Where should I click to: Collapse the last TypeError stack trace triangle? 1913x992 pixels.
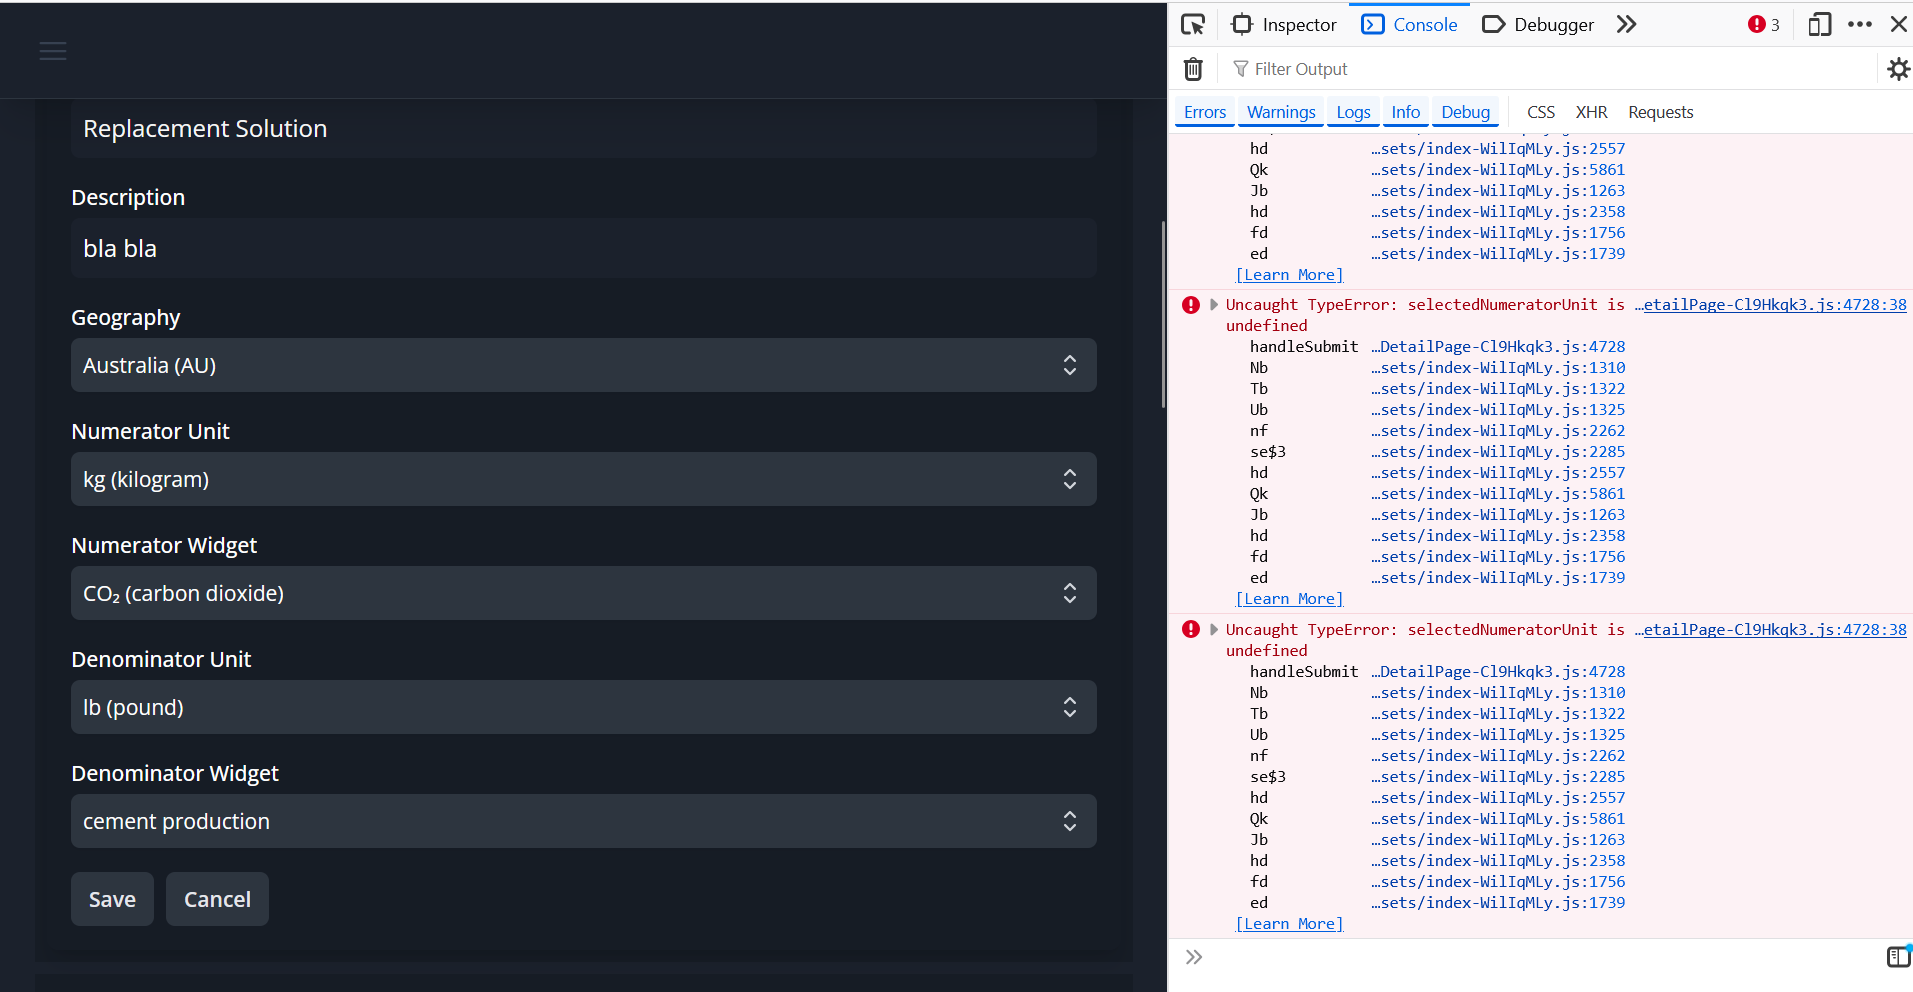tap(1213, 630)
